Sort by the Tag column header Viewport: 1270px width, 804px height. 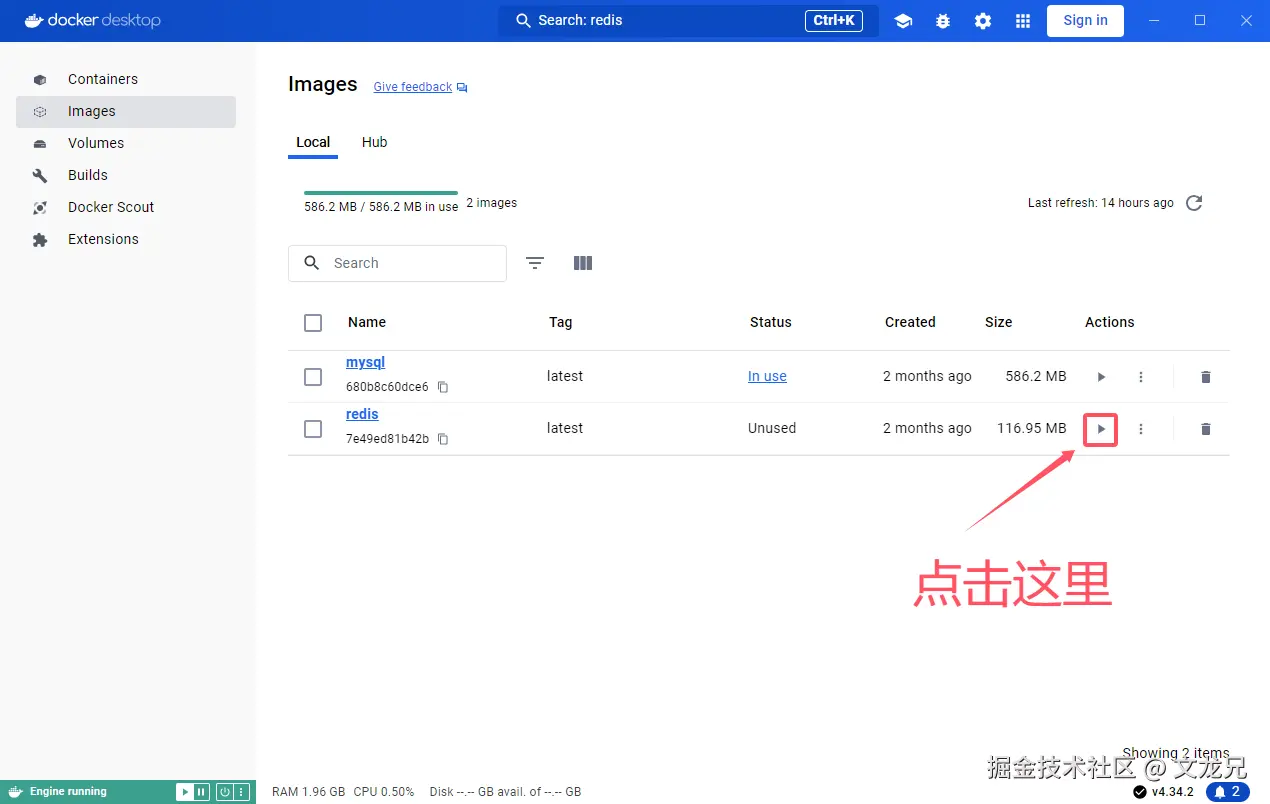pos(560,322)
